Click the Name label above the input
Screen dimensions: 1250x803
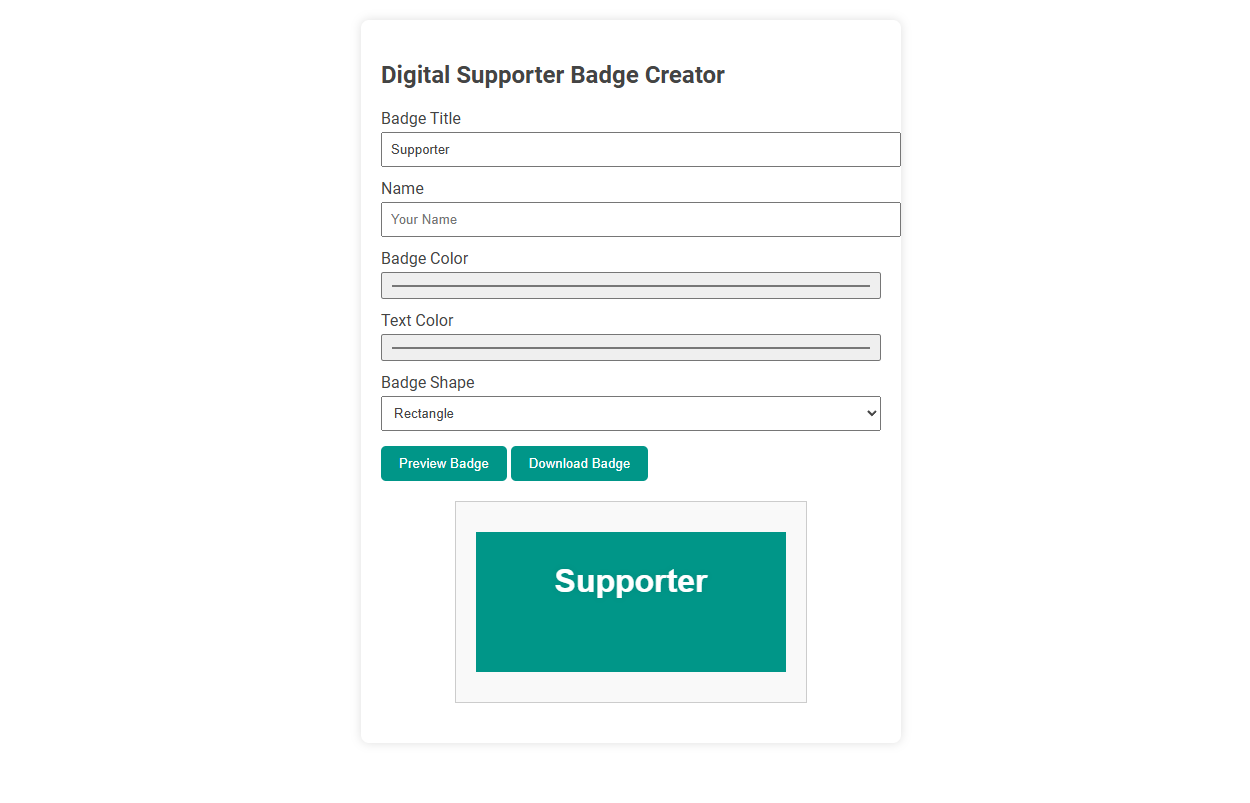(x=402, y=188)
